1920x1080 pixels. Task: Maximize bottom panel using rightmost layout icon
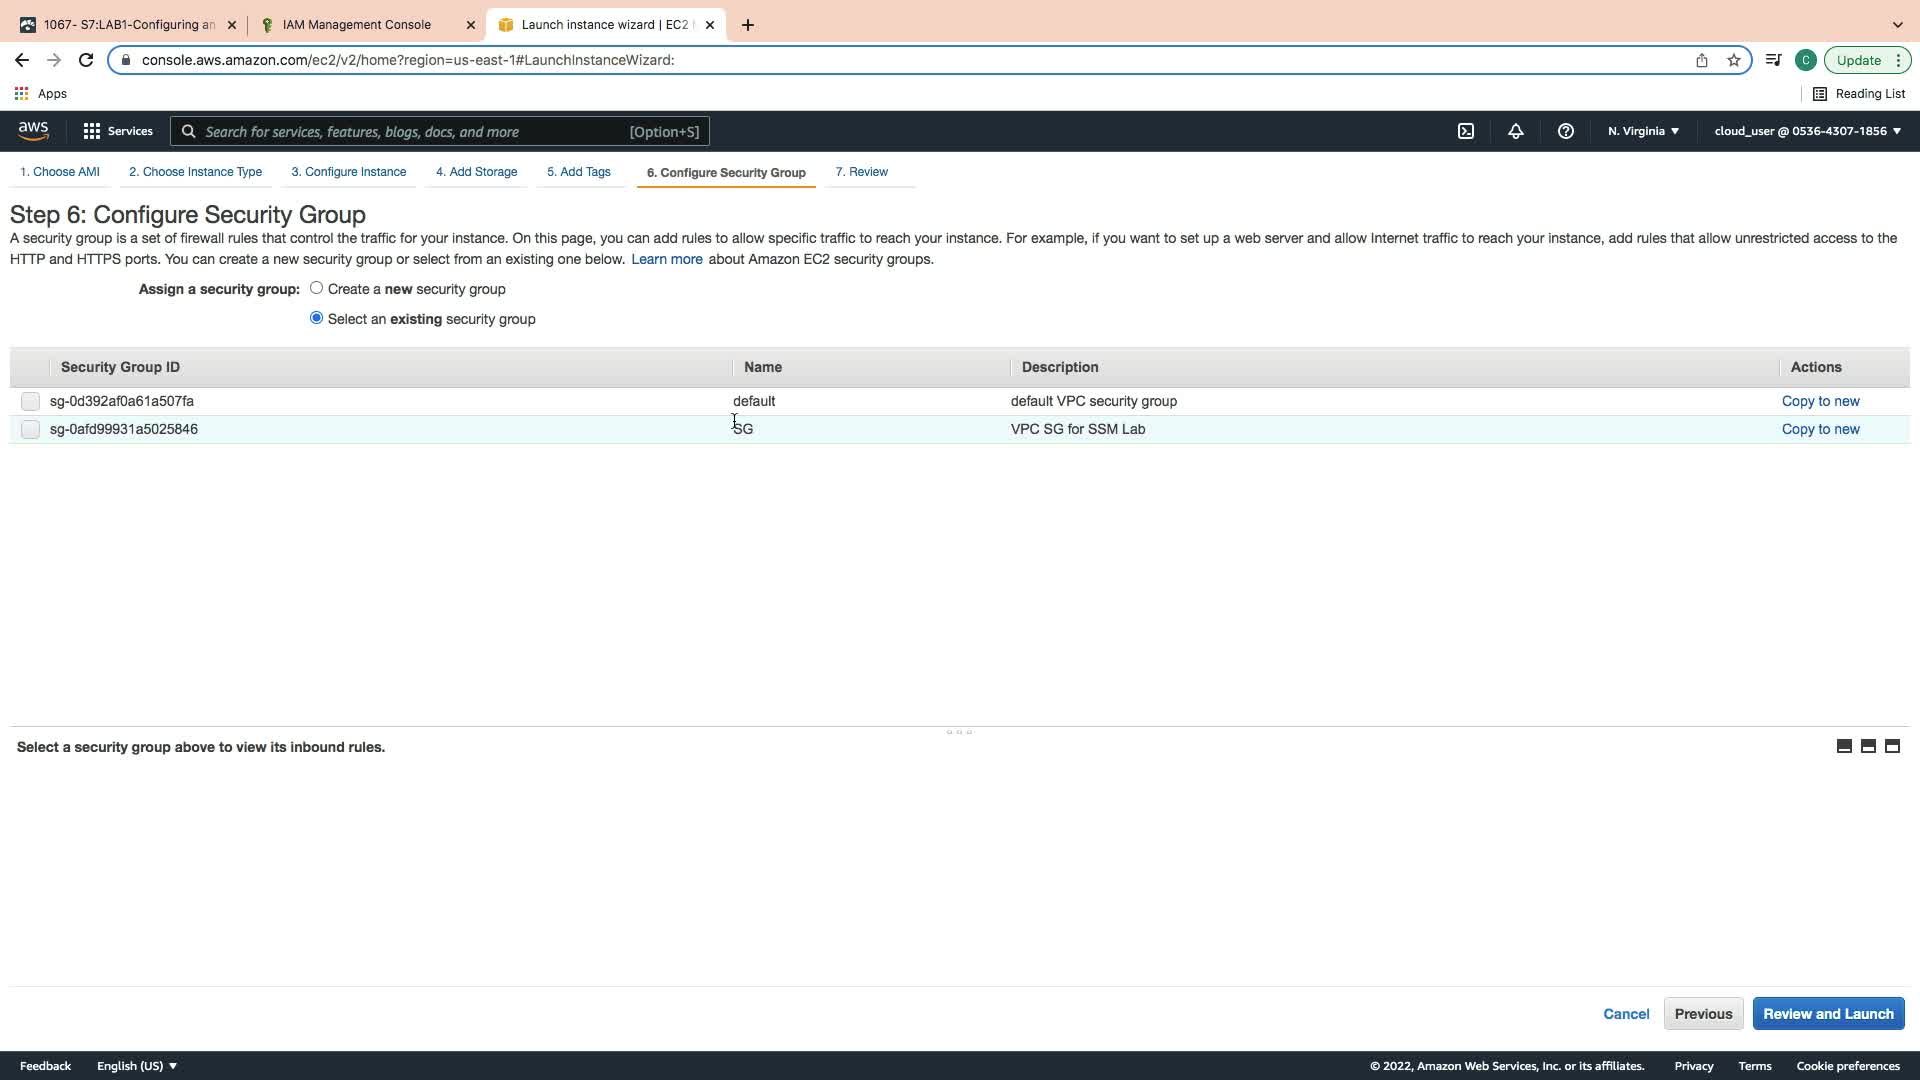coord(1892,746)
